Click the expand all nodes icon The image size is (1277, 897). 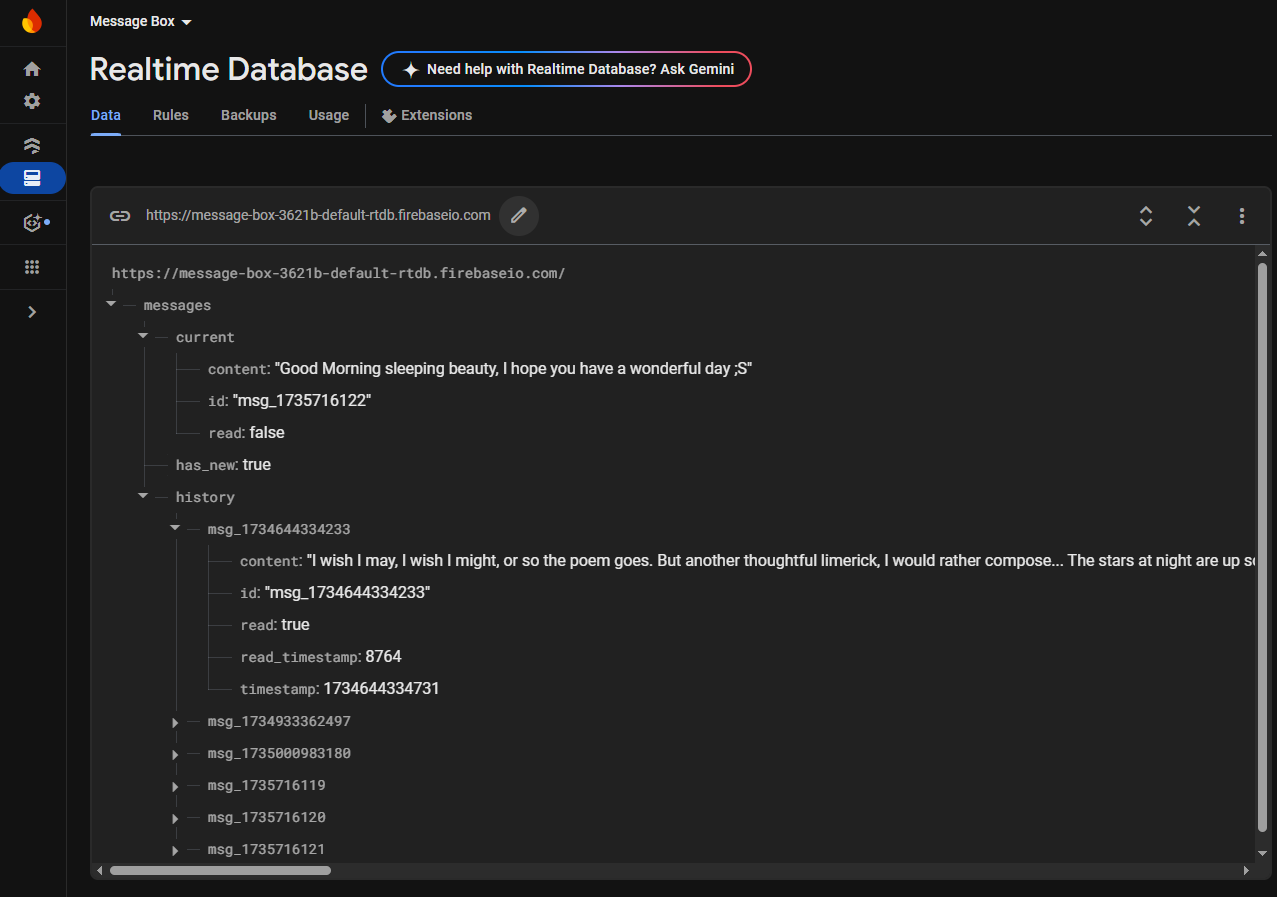coord(1146,215)
